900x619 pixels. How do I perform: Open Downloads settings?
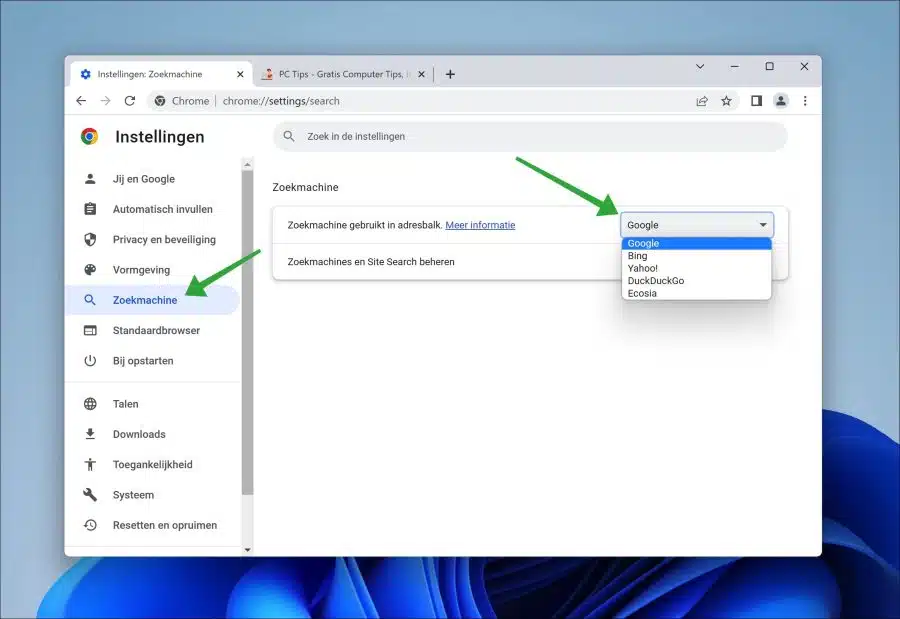tap(152, 434)
